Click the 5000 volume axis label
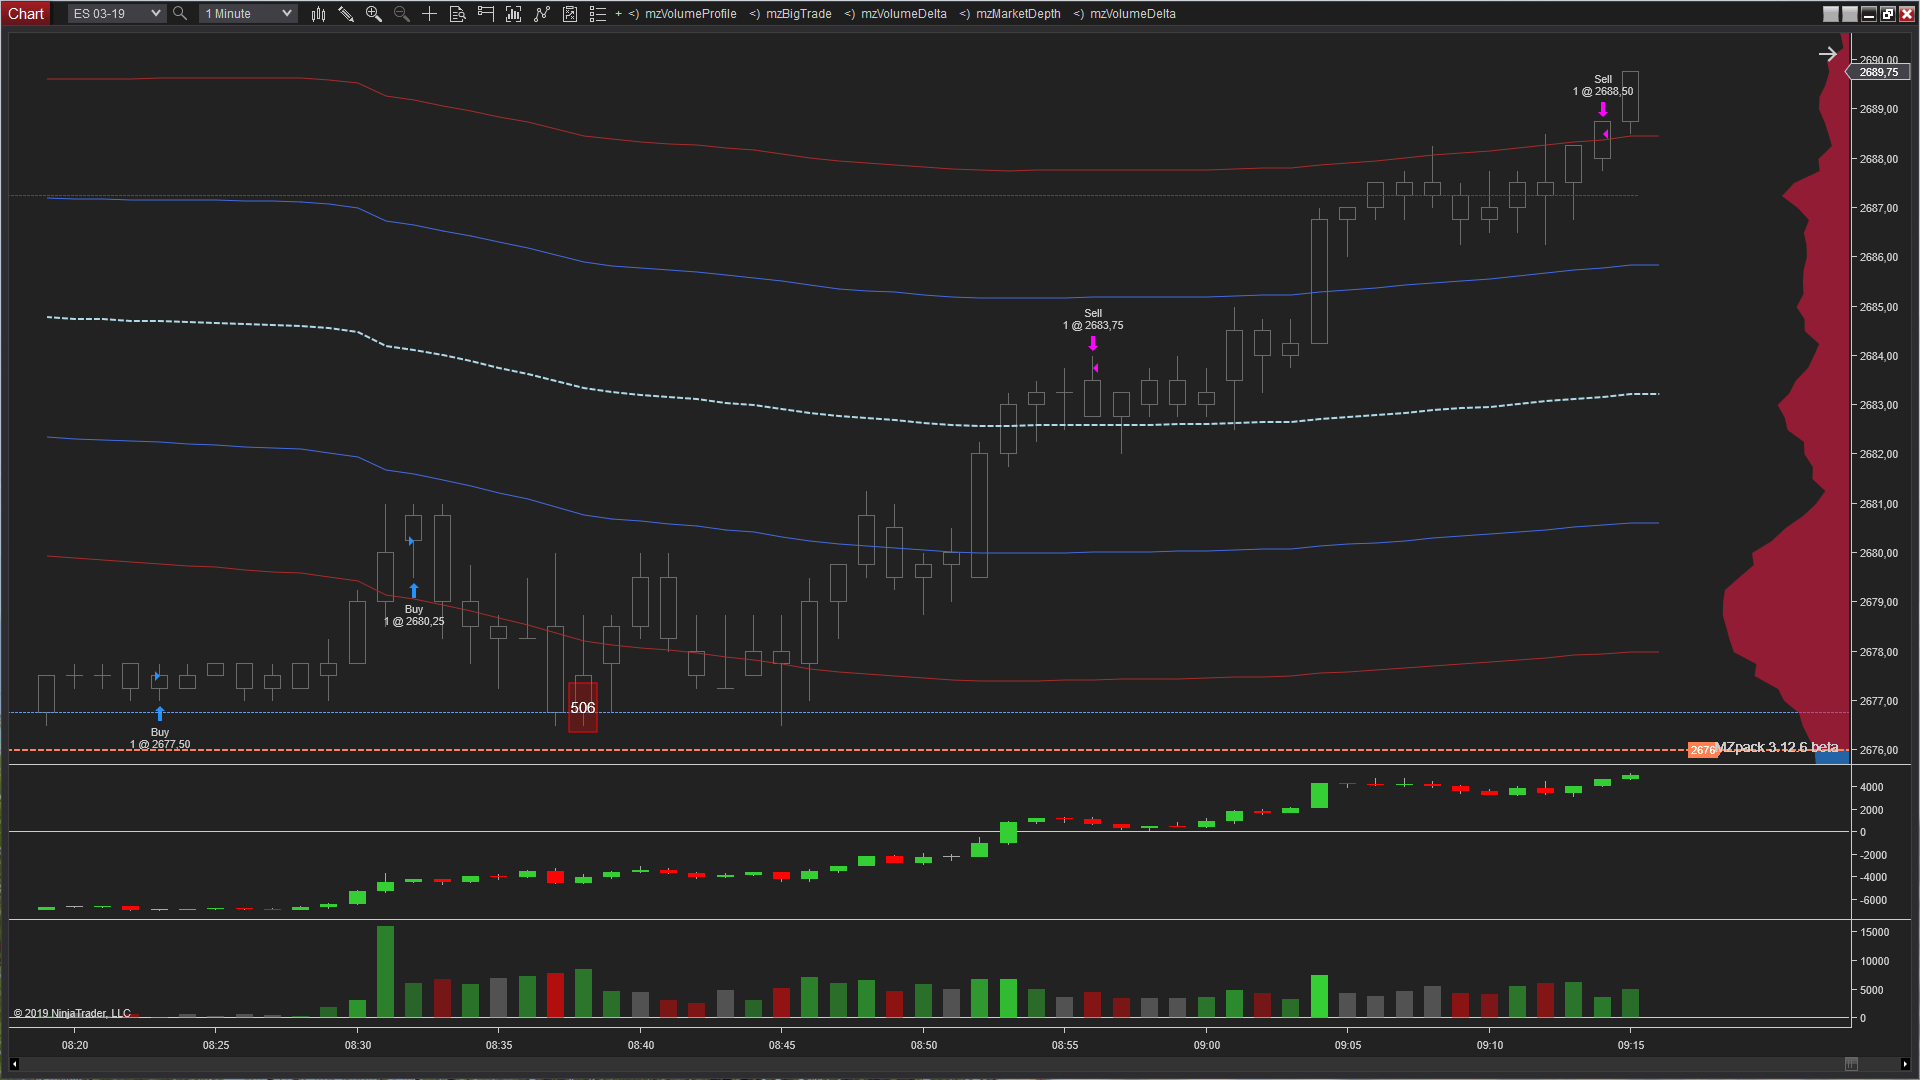The height and width of the screenshot is (1080, 1920). [1872, 990]
